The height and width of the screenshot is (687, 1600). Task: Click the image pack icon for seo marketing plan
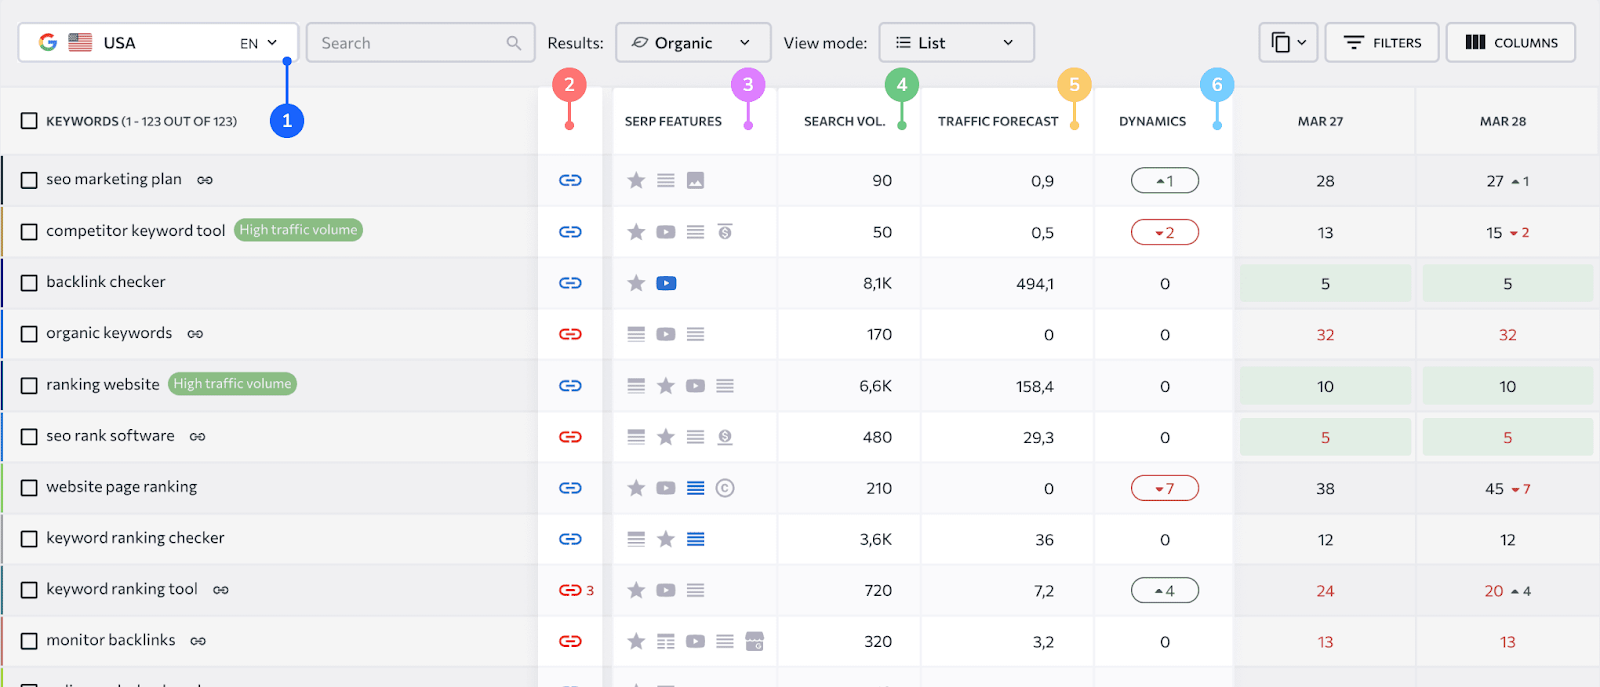pyautogui.click(x=696, y=181)
